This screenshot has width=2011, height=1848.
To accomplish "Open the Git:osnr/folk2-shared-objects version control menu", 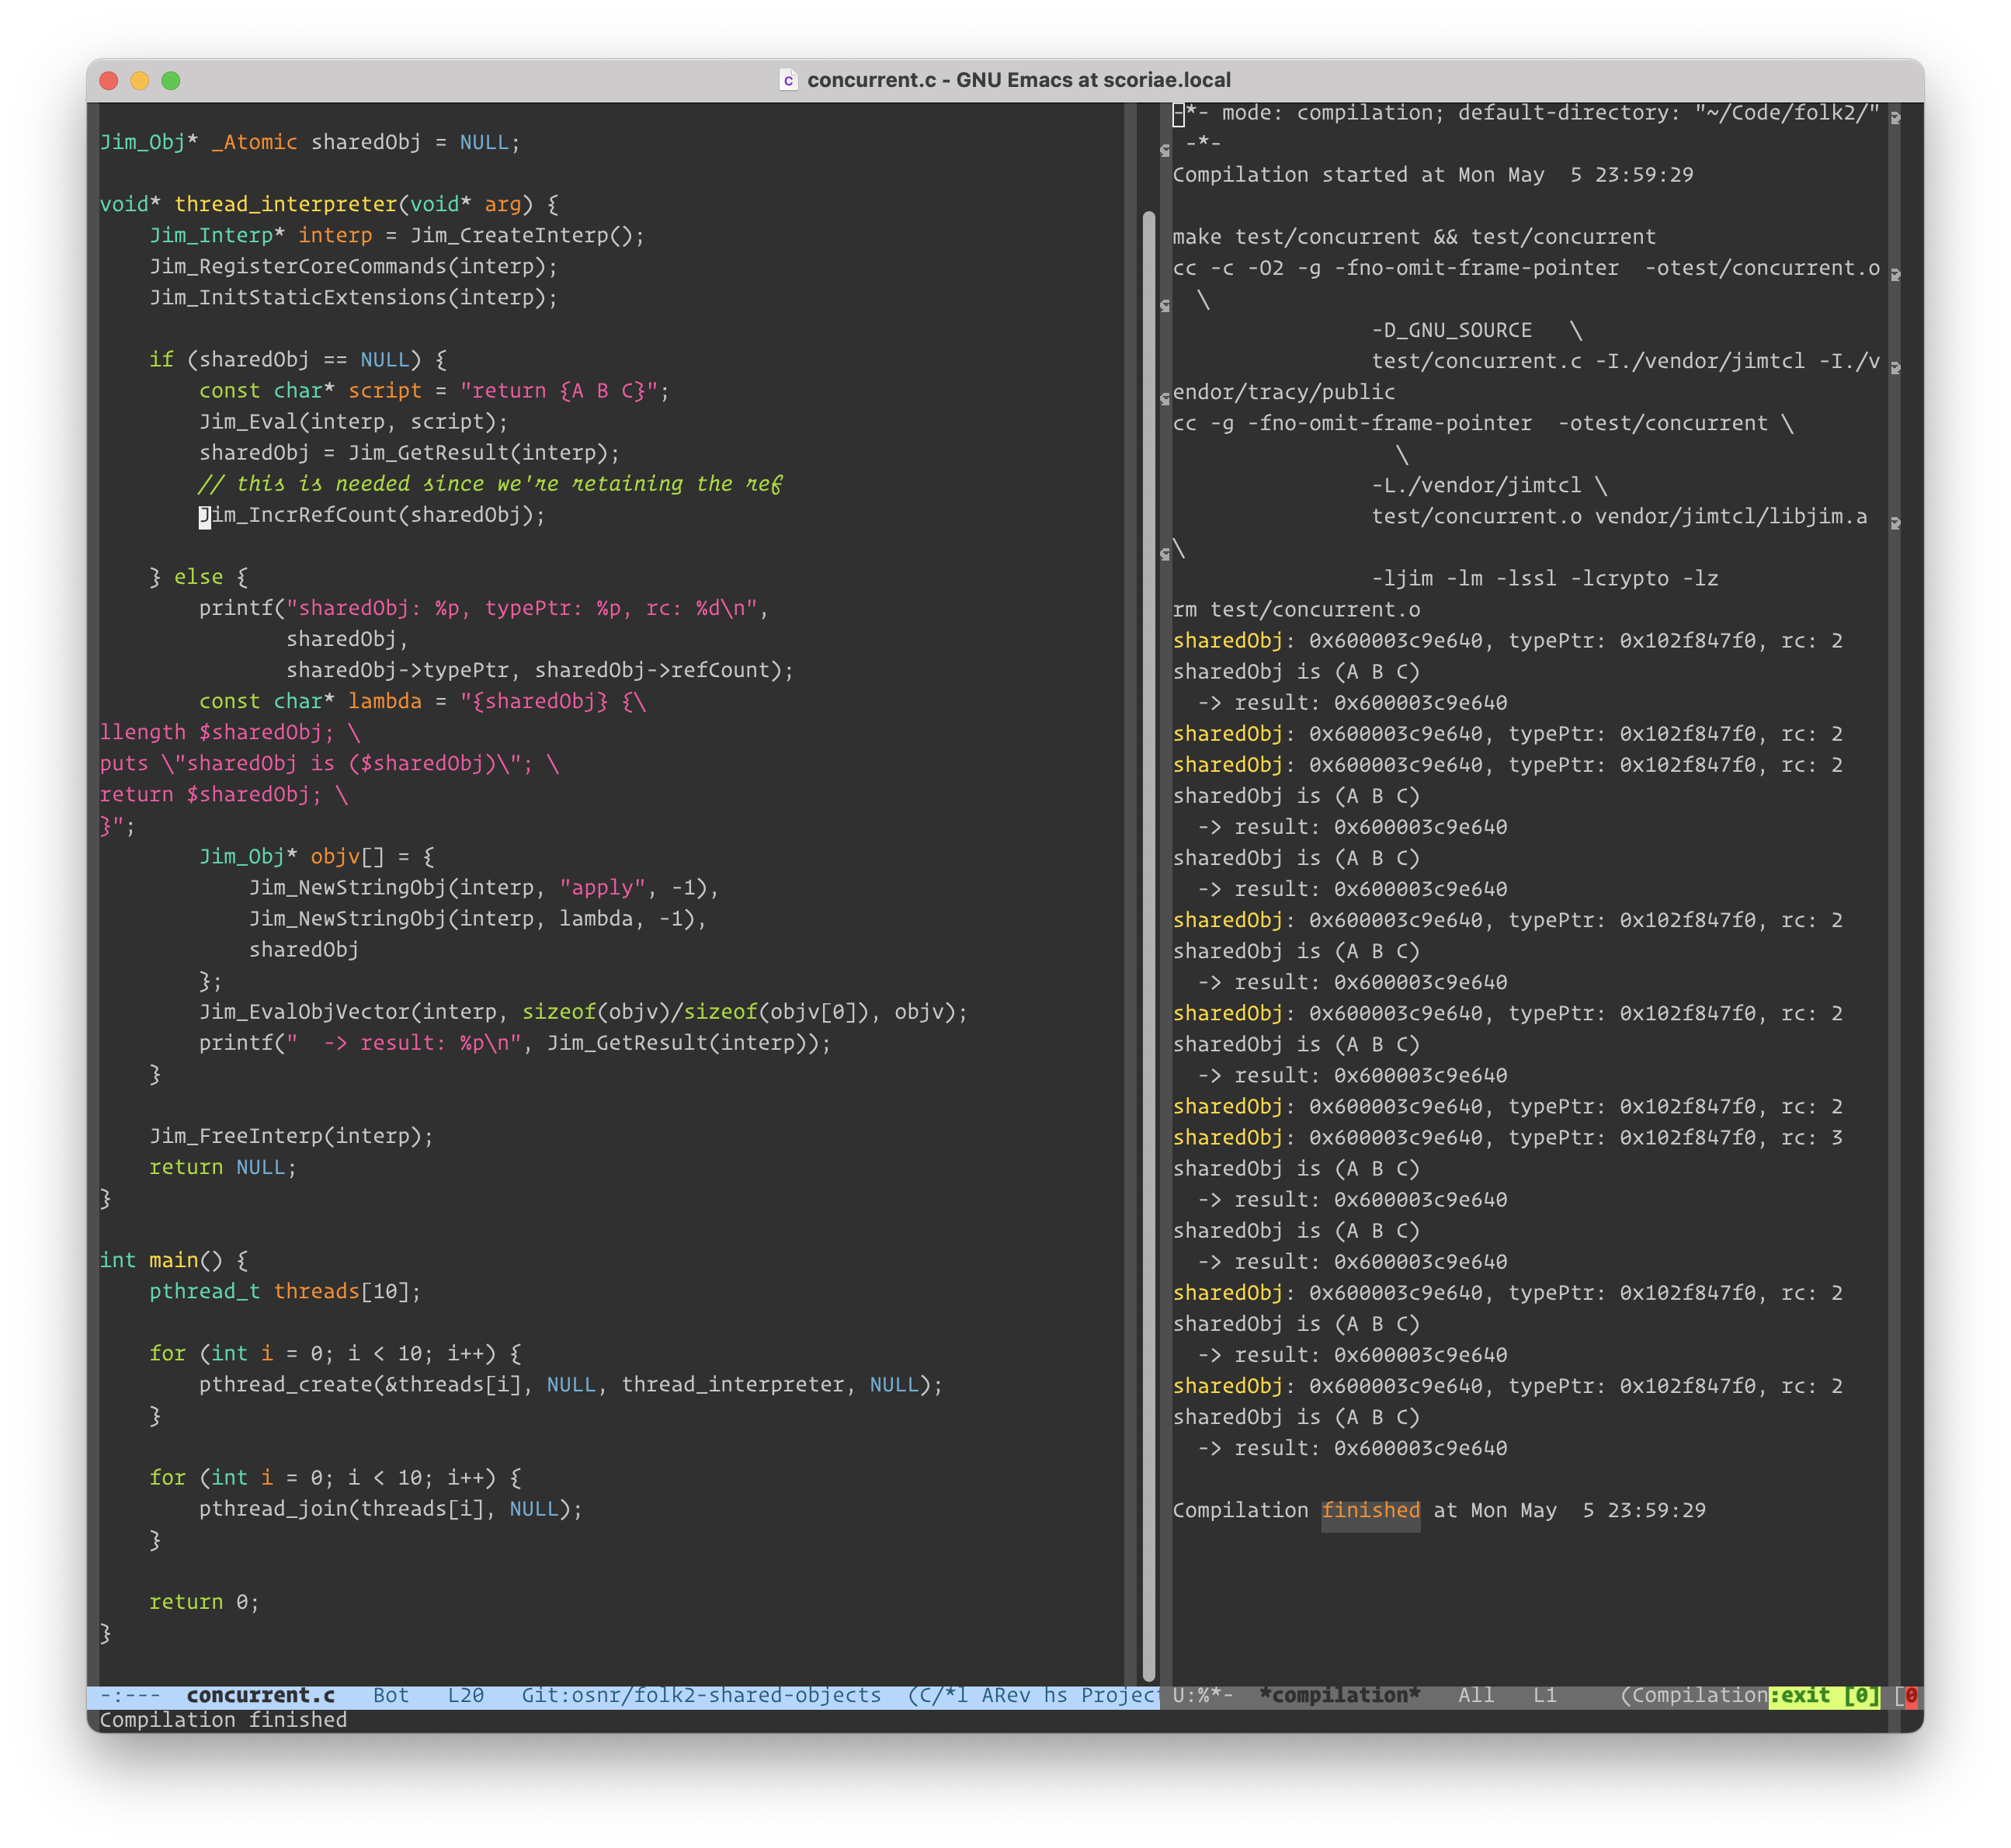I will click(x=700, y=1695).
